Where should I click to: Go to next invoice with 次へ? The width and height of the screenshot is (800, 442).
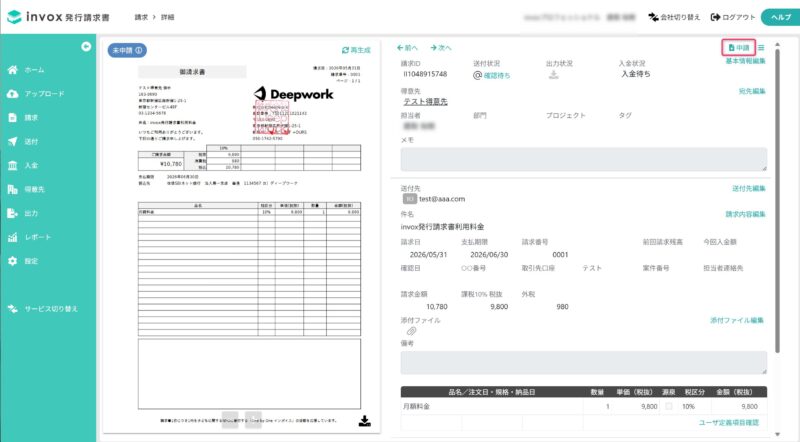440,48
